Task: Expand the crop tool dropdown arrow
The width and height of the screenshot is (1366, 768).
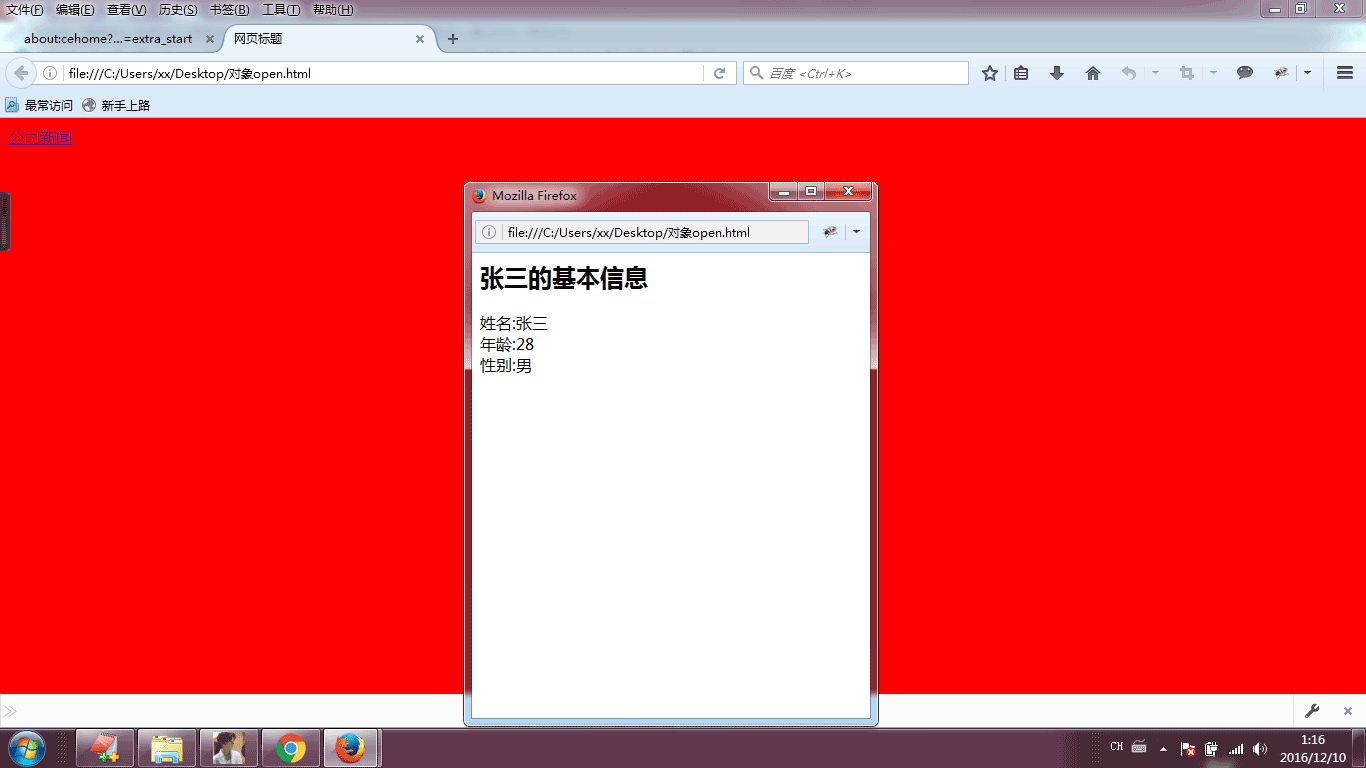Action: click(x=1213, y=73)
